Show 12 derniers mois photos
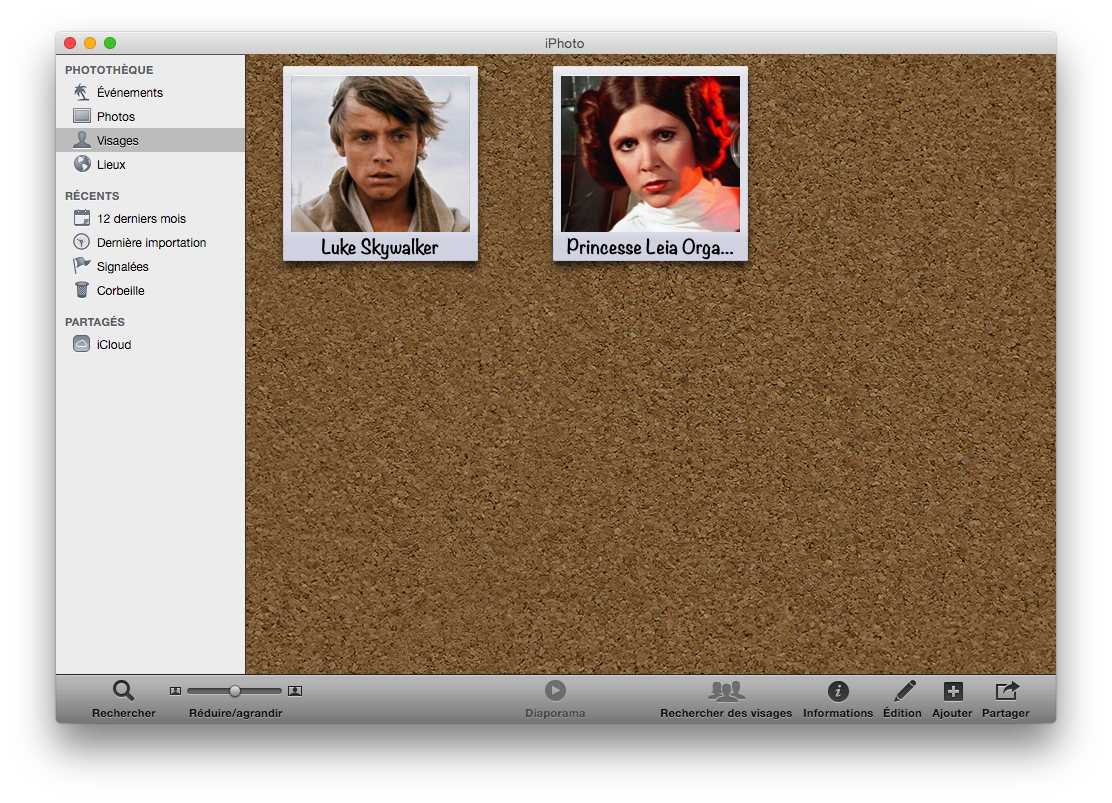 point(150,218)
